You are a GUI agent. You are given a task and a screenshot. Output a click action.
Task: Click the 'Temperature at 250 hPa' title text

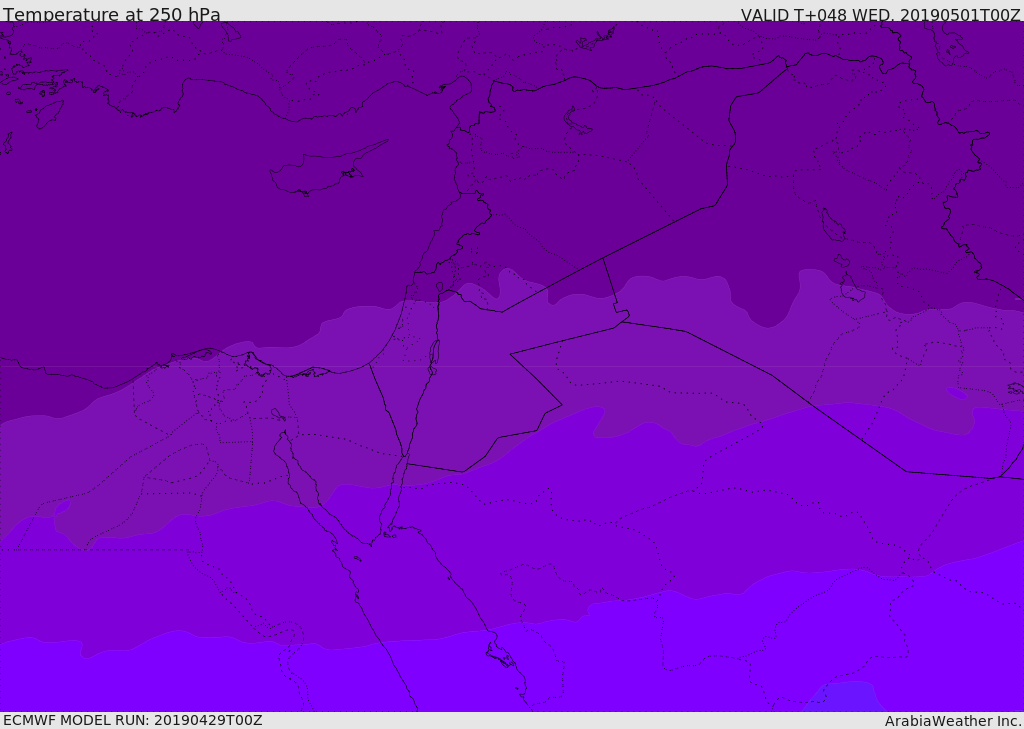click(112, 14)
